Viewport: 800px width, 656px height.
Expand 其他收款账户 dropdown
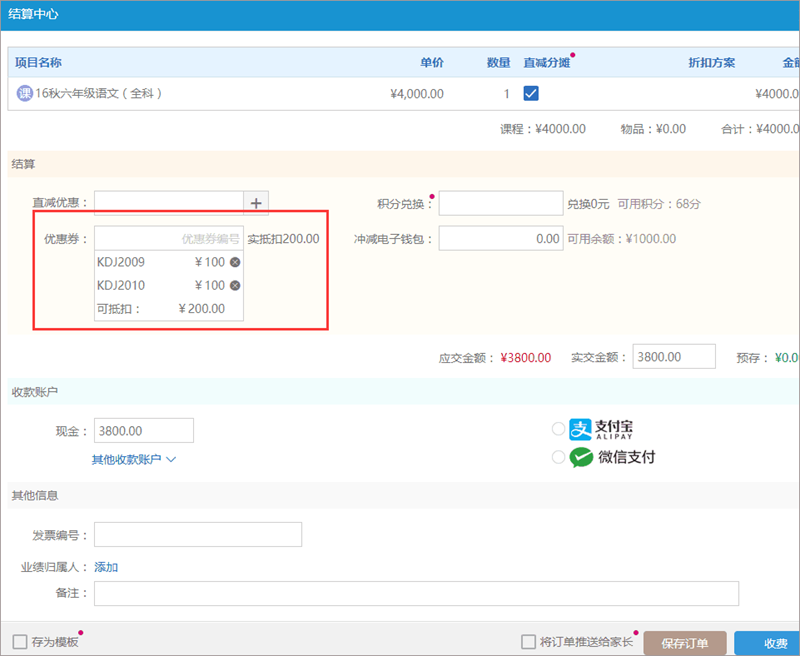pyautogui.click(x=134, y=460)
